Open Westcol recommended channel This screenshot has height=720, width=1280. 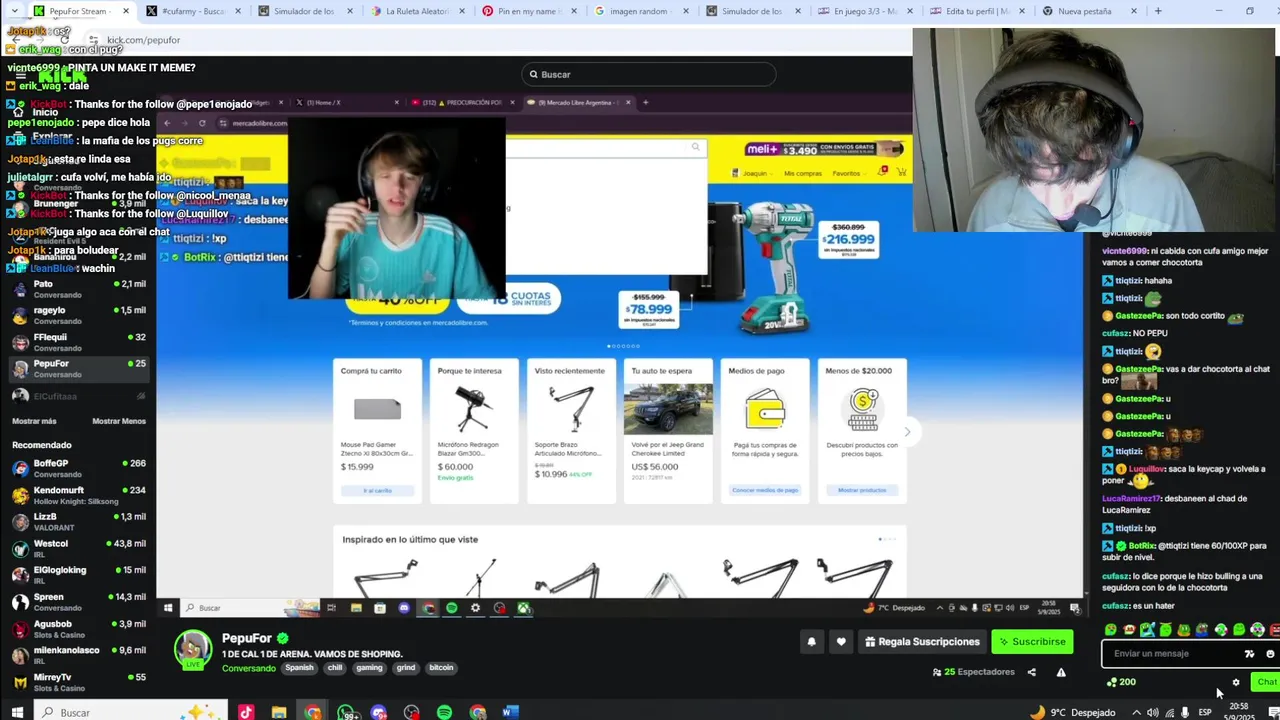tap(78, 548)
